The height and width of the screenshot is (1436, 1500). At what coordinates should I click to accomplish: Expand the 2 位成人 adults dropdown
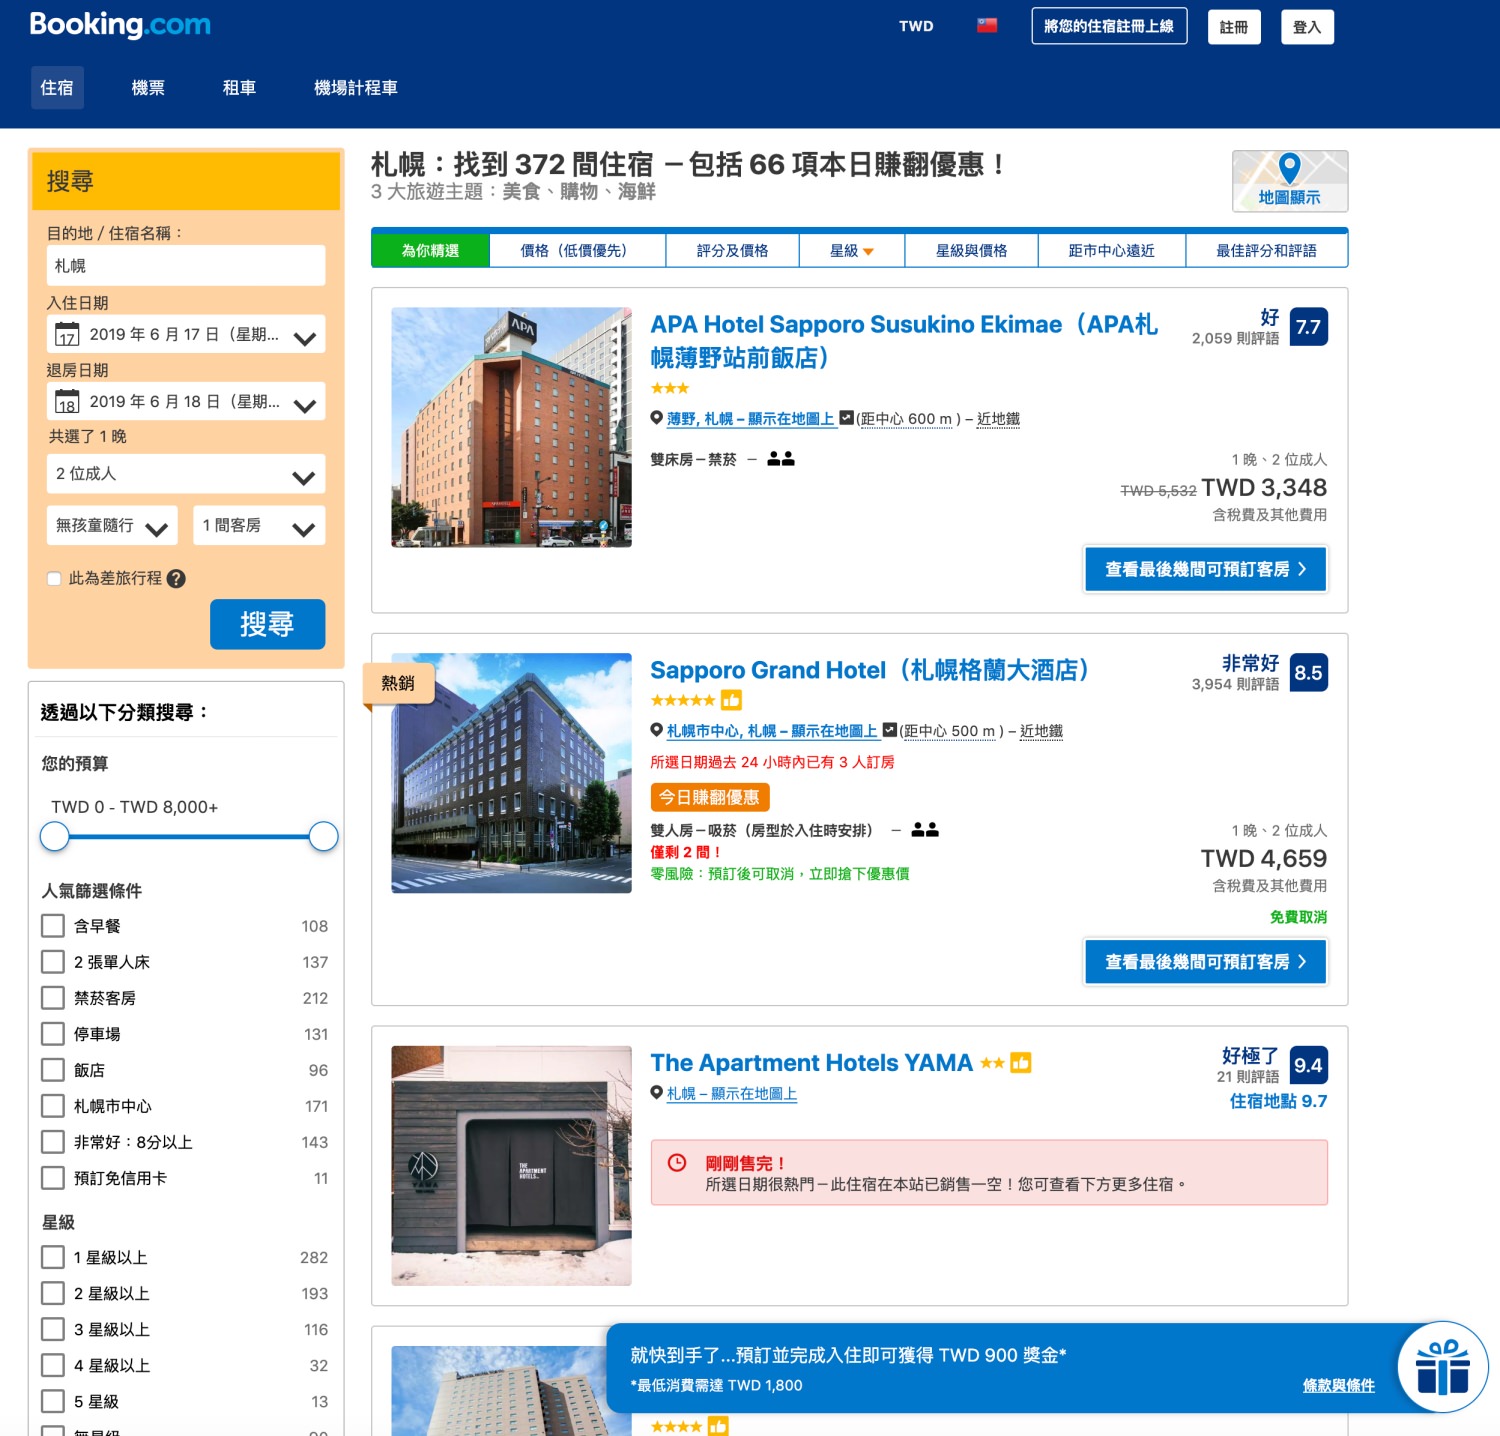pyautogui.click(x=186, y=474)
